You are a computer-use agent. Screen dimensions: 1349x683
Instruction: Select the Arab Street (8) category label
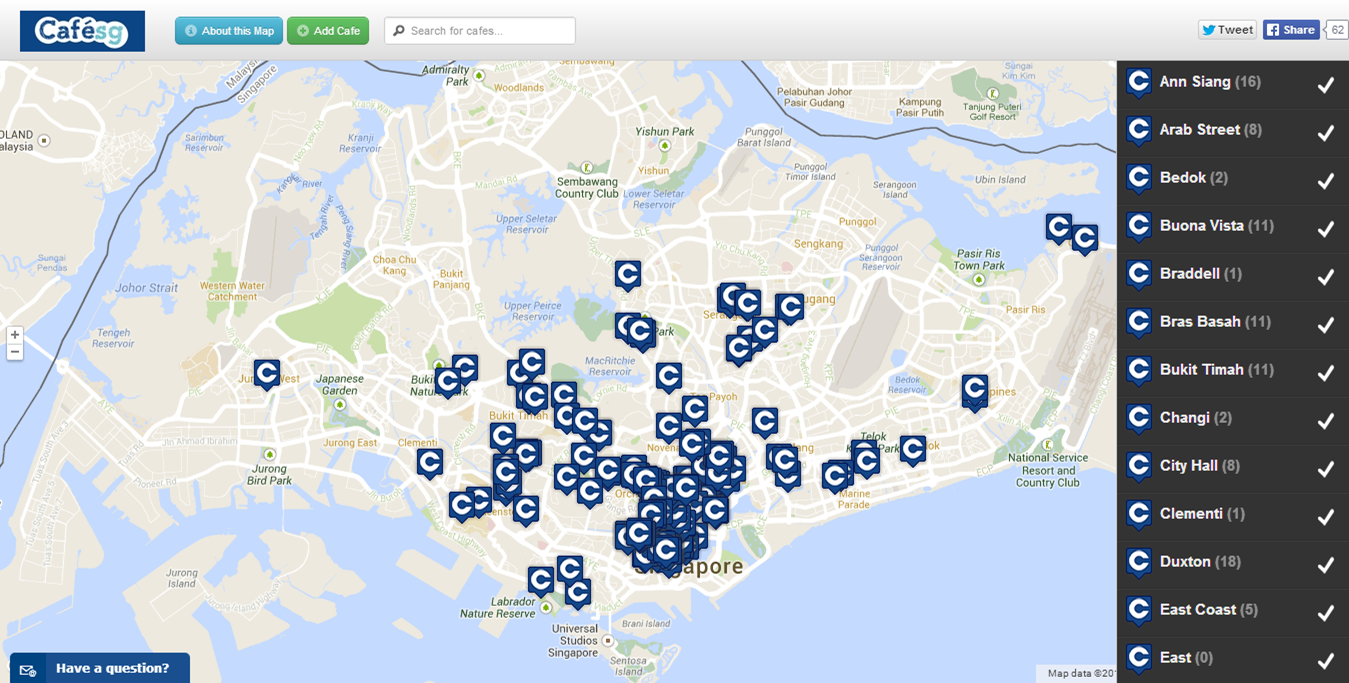click(x=1210, y=130)
